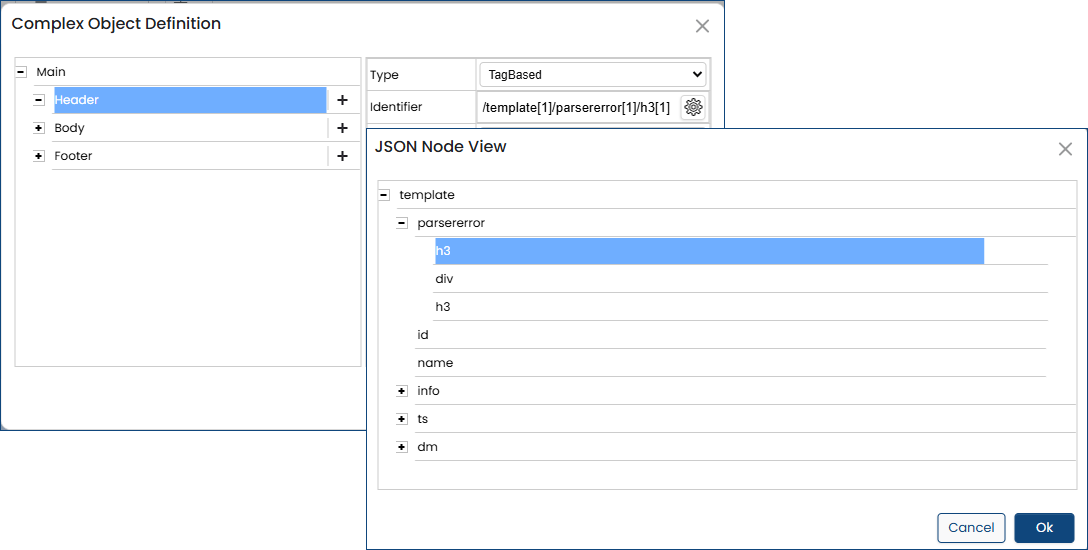
Task: Expand the Body tree node
Action: 39,128
